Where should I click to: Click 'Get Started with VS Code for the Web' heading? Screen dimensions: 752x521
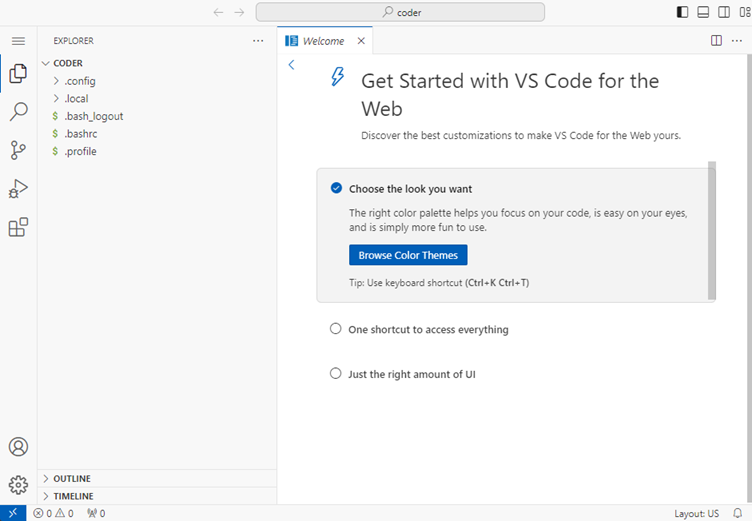[510, 95]
